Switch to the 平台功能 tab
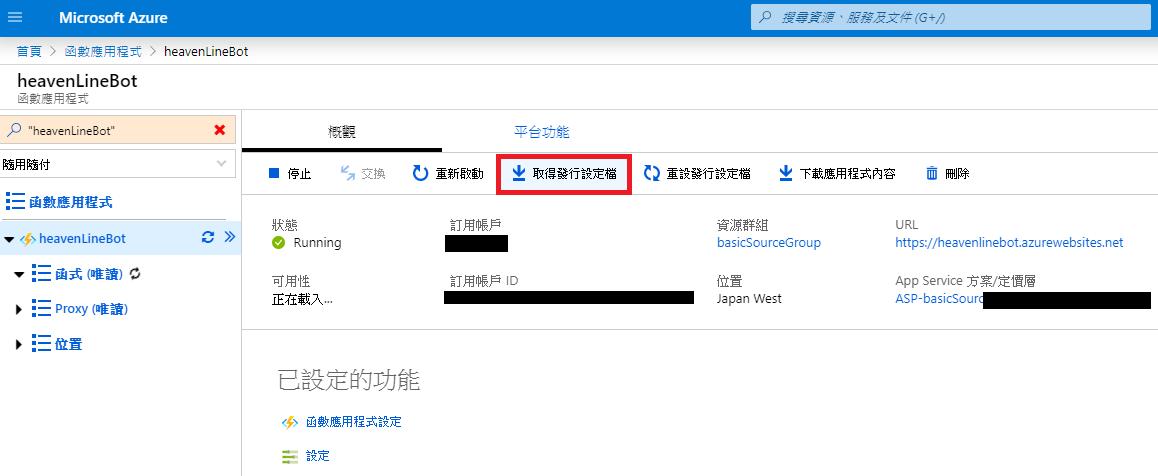The image size is (1158, 476). point(541,132)
